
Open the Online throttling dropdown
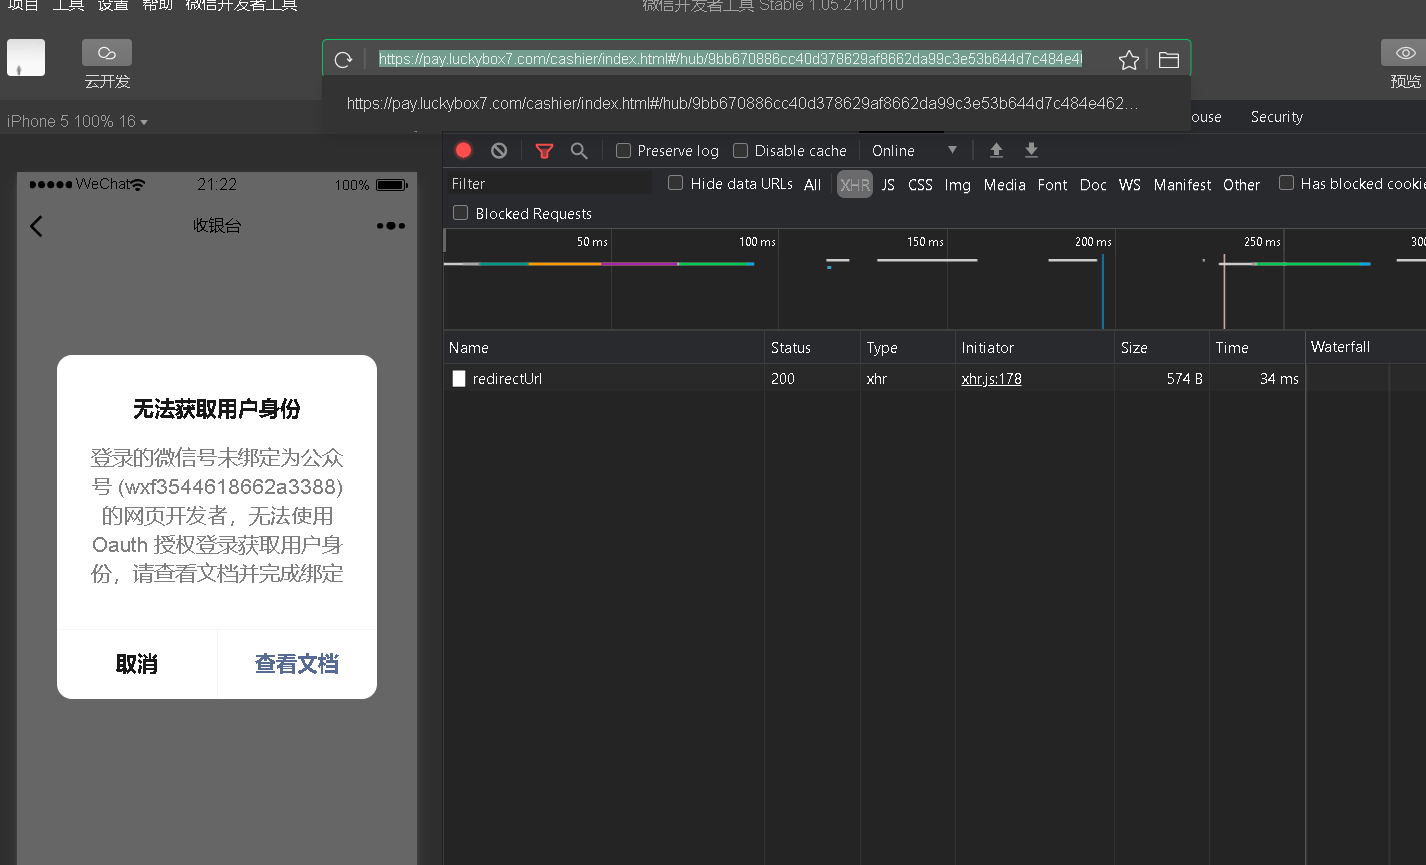914,151
